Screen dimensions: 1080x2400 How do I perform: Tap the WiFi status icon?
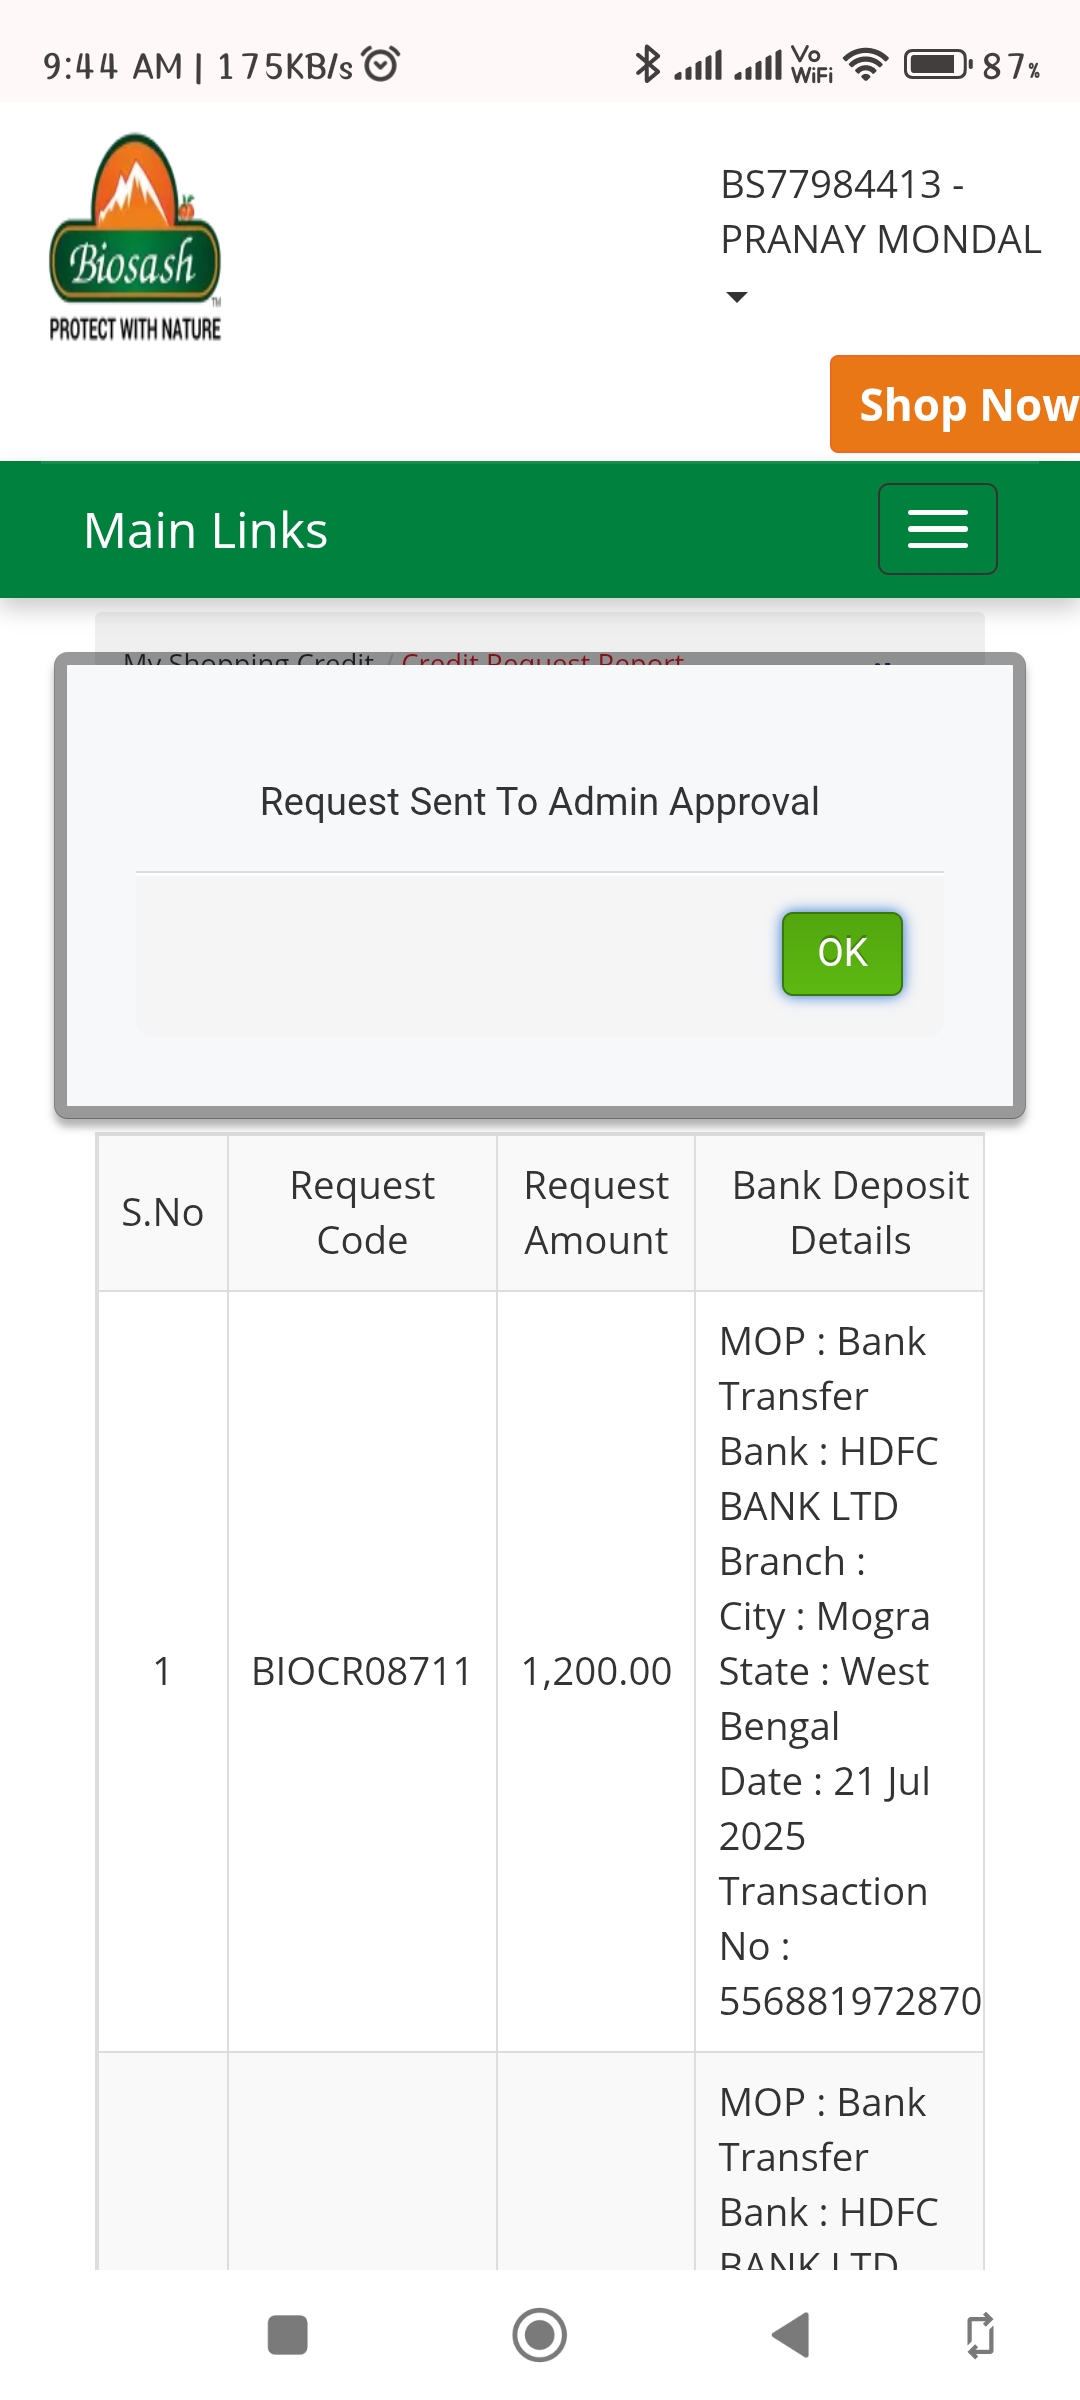pos(866,65)
